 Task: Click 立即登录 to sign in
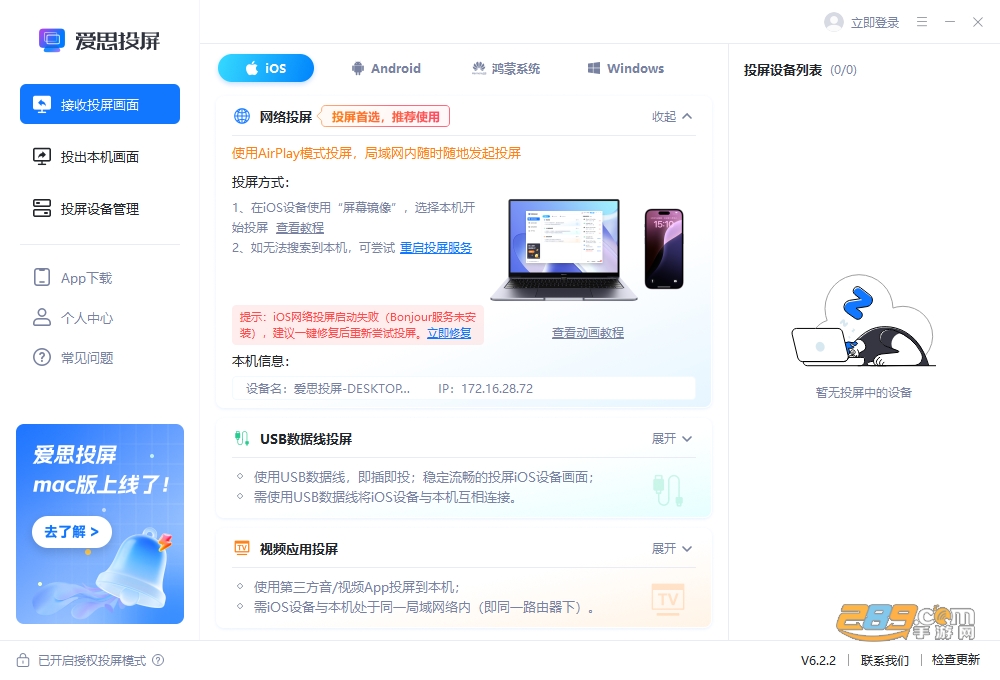tap(874, 23)
